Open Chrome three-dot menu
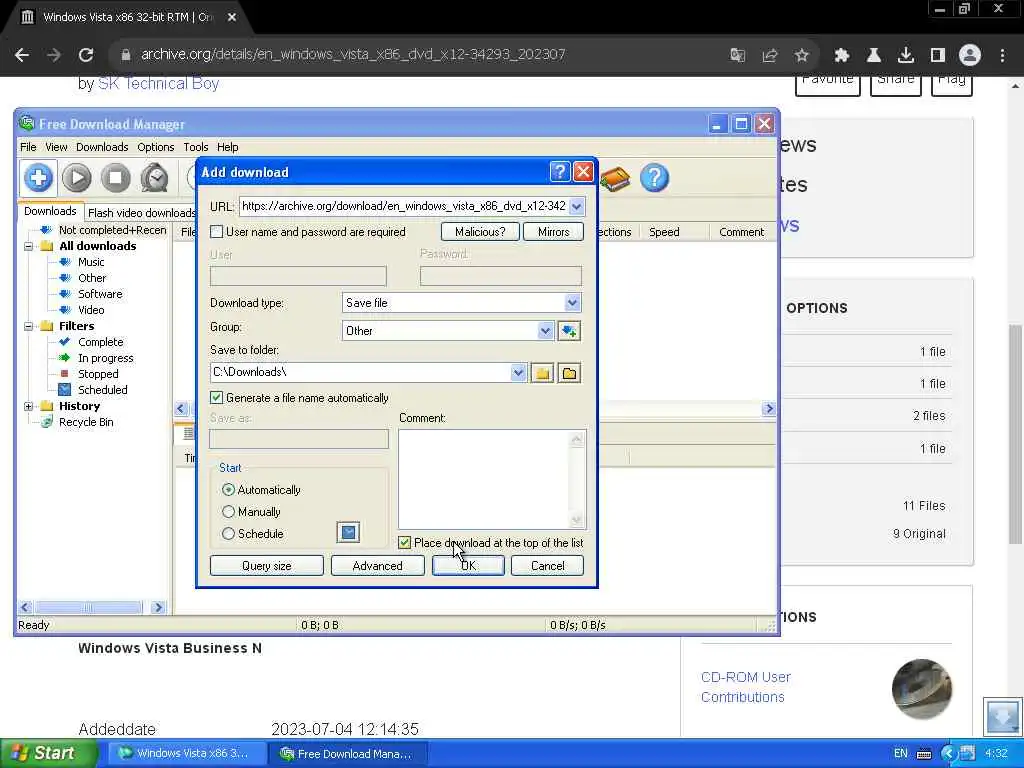Screen dimensions: 1024x768 point(1002,55)
